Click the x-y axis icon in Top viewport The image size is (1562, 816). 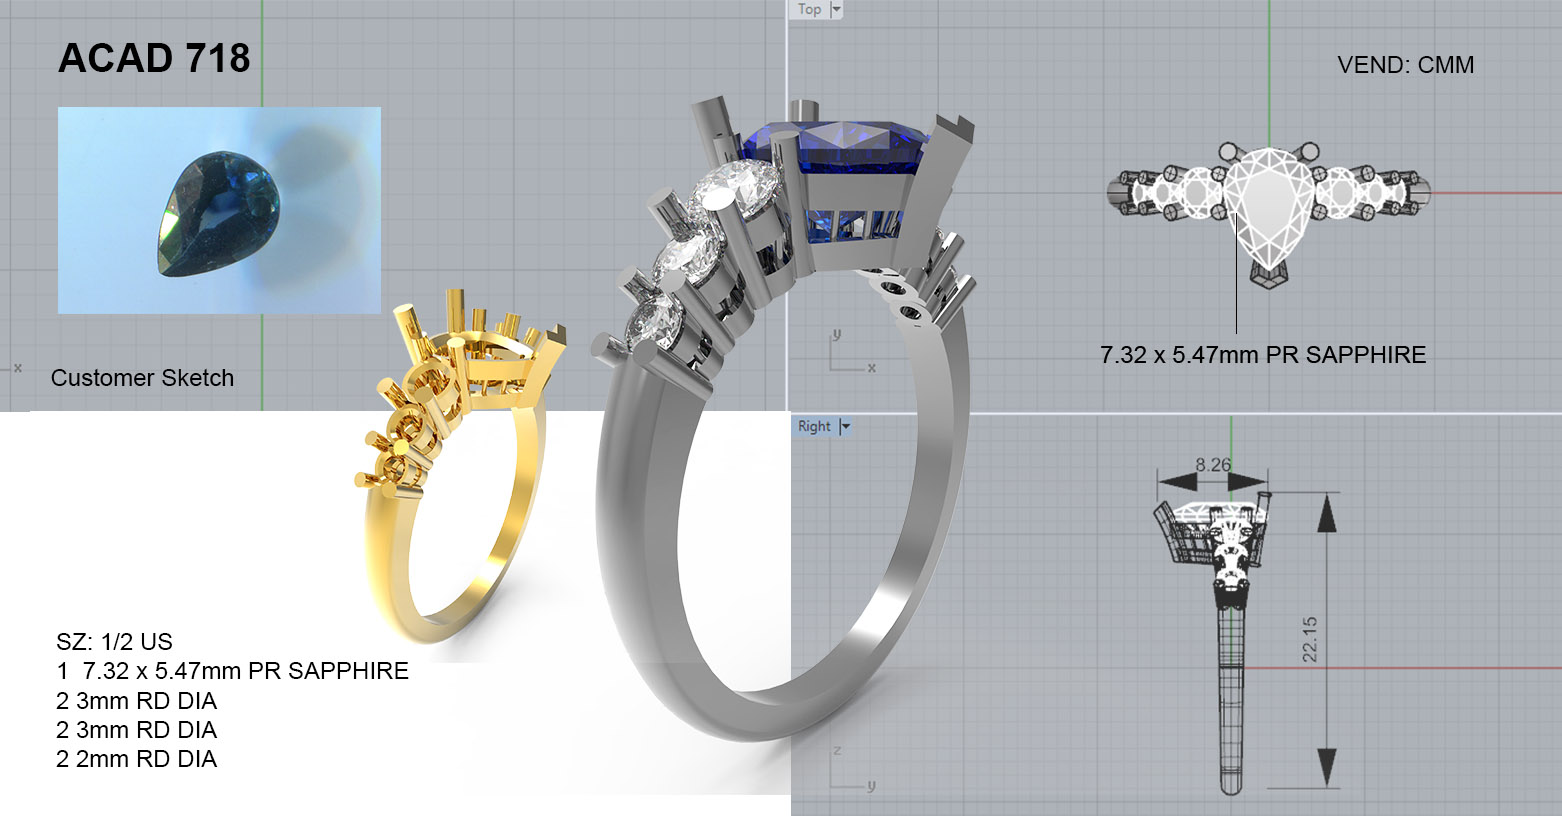[x=852, y=352]
